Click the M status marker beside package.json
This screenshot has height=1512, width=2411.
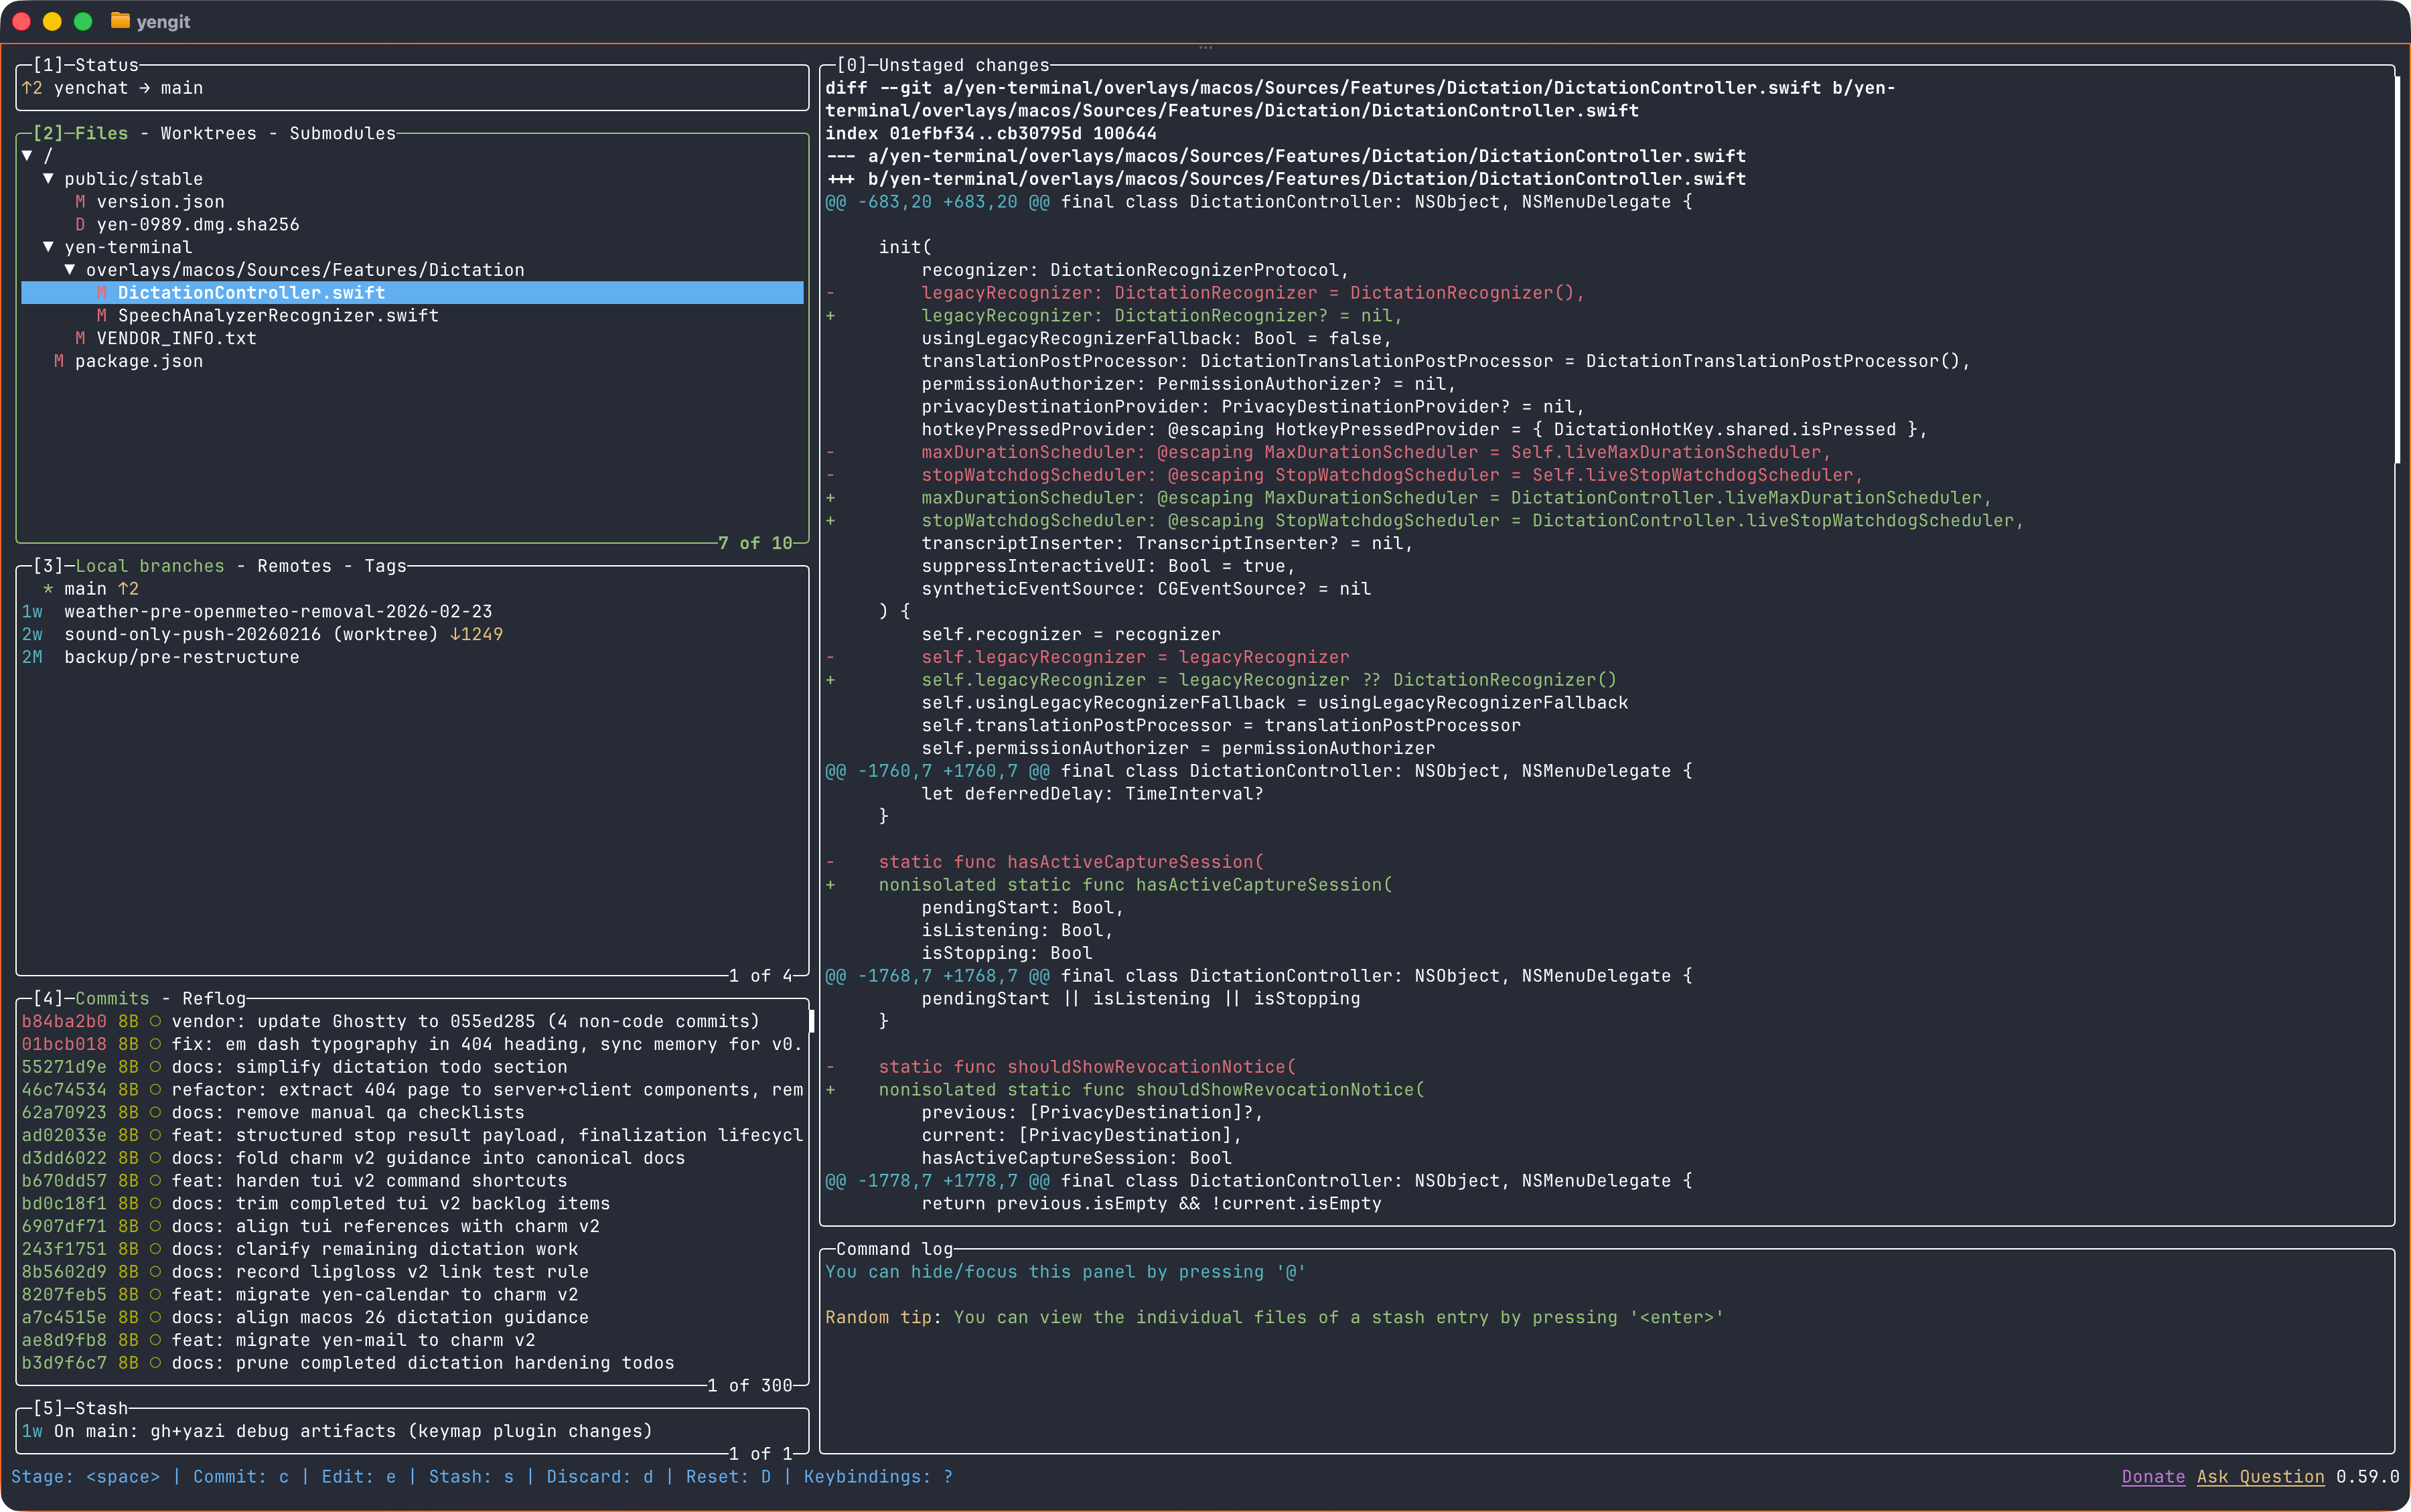[59, 361]
